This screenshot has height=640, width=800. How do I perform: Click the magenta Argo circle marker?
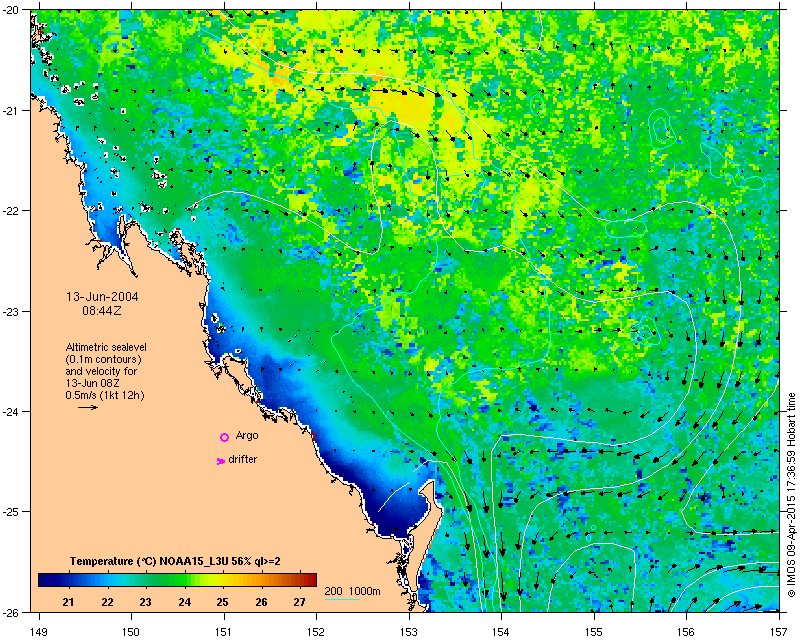pyautogui.click(x=224, y=437)
